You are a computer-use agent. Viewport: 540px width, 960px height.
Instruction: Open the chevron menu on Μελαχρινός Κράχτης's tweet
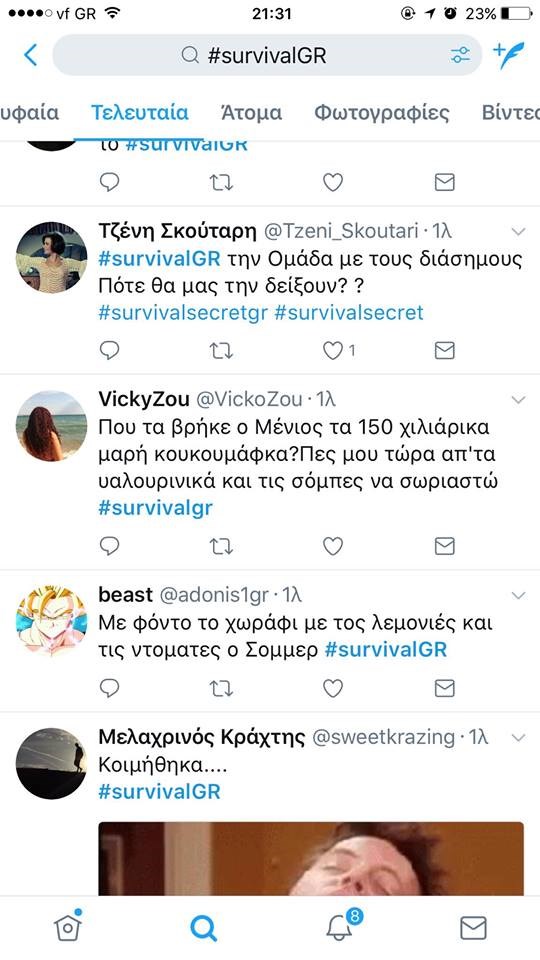[x=518, y=738]
